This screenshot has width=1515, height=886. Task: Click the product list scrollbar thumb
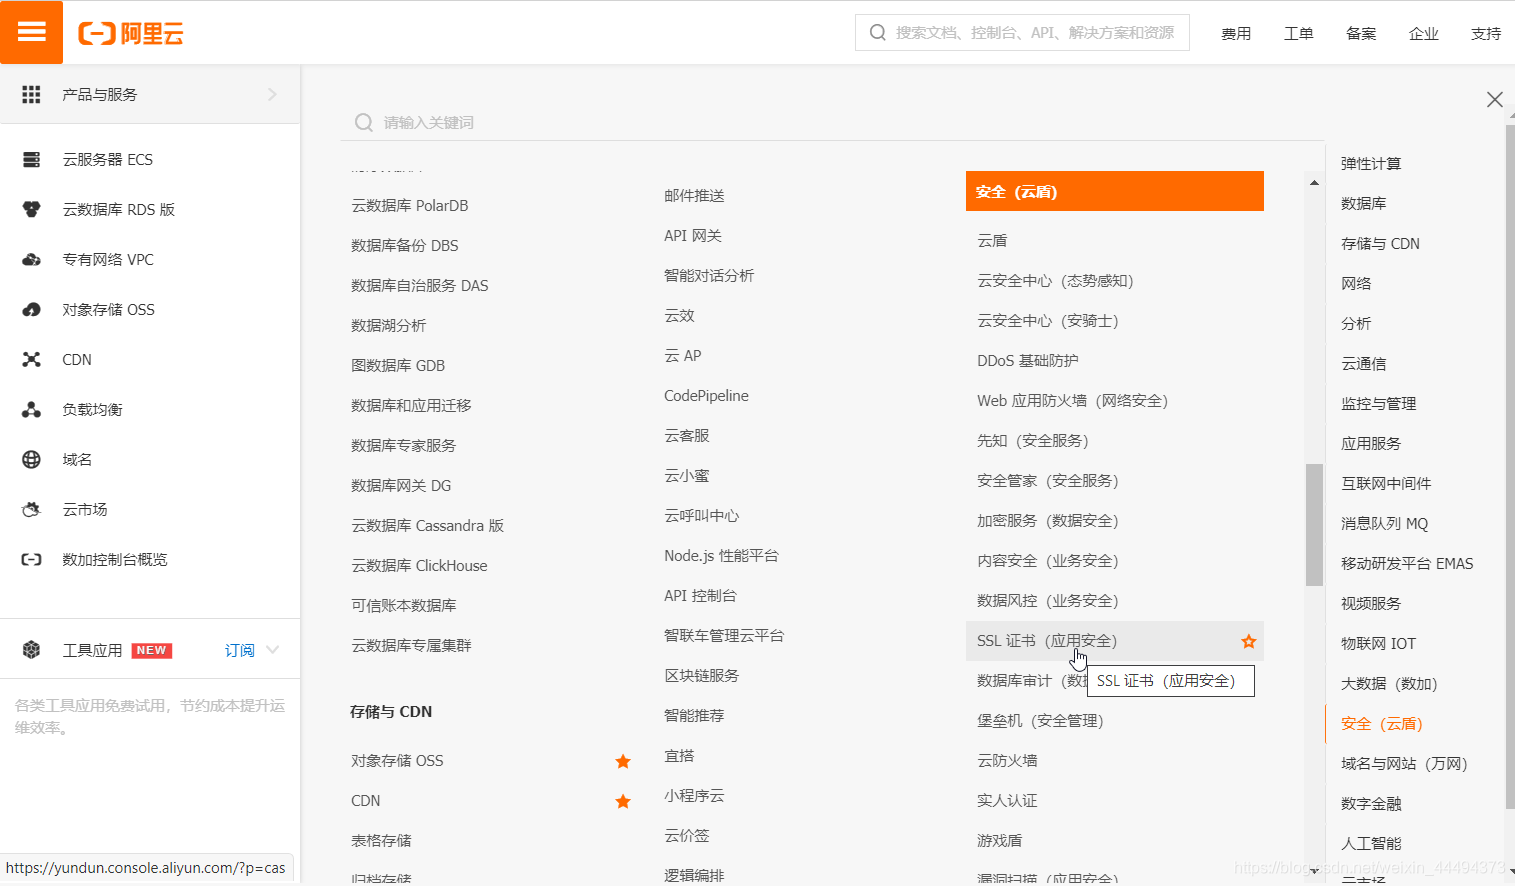tap(1314, 524)
